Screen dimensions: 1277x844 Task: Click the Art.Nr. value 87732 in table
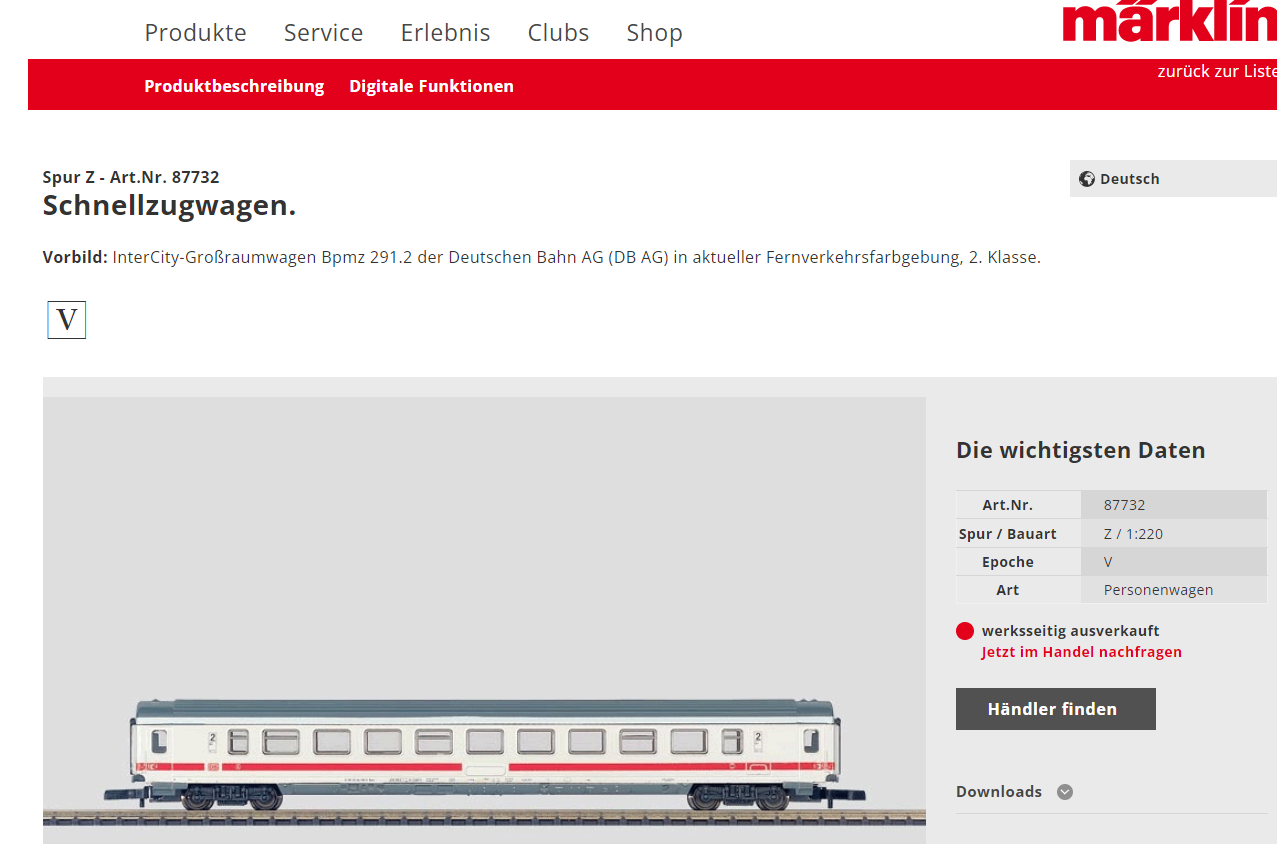point(1124,505)
